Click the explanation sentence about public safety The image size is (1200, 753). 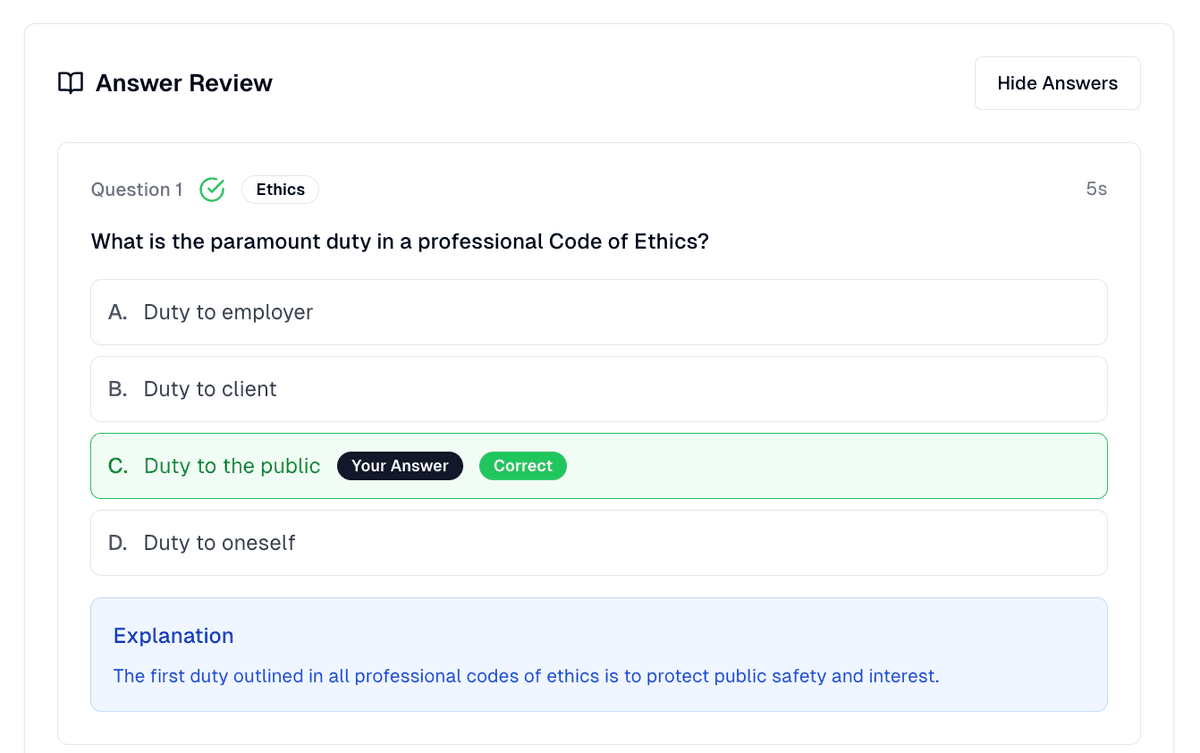tap(526, 676)
